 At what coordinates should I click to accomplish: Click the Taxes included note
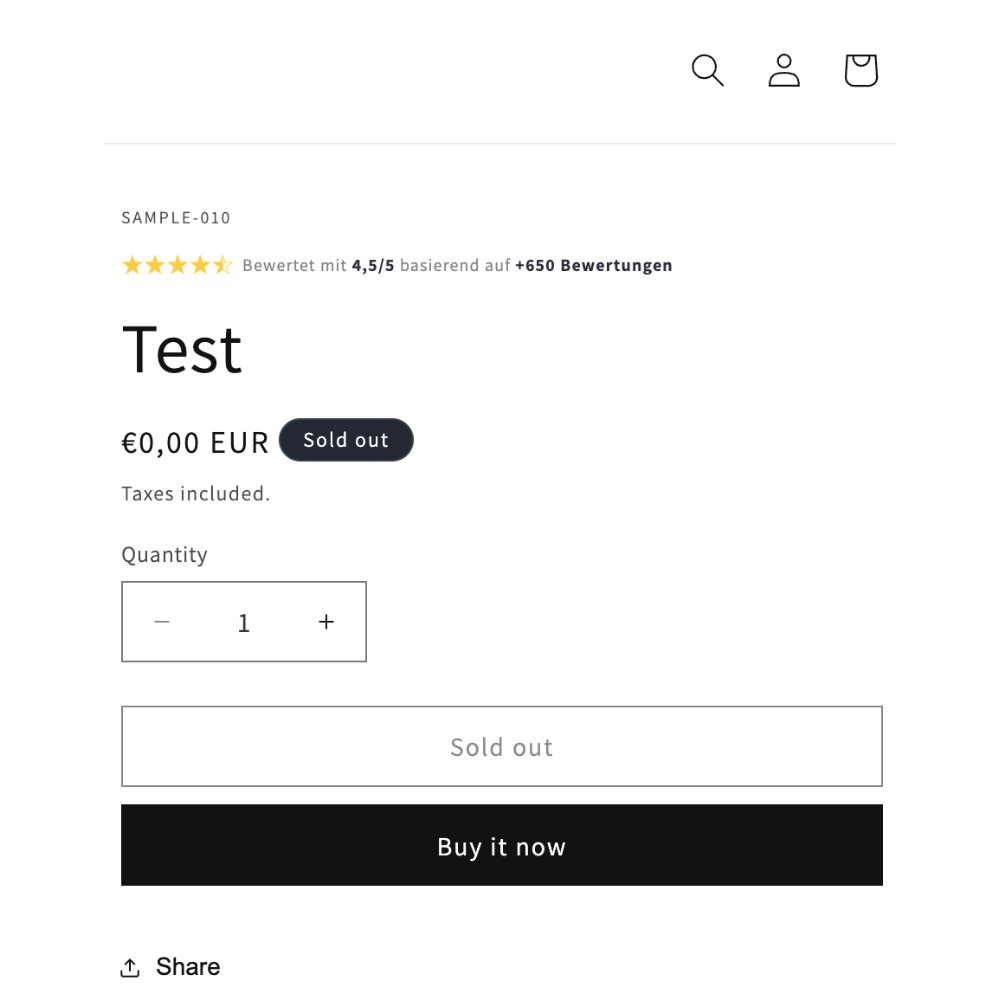pos(196,494)
